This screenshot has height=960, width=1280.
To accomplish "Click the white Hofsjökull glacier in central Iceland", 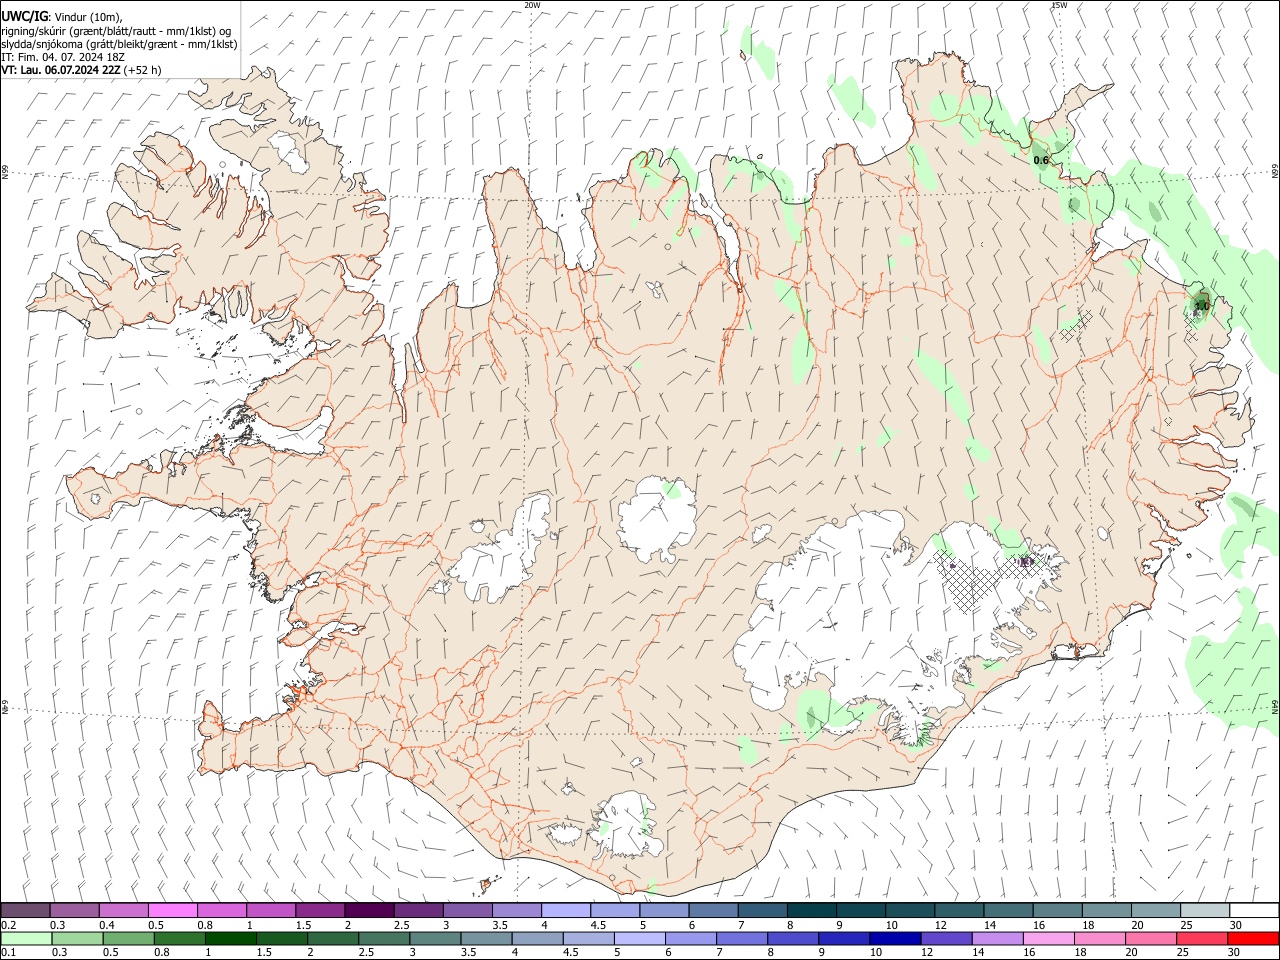I will pos(657,520).
